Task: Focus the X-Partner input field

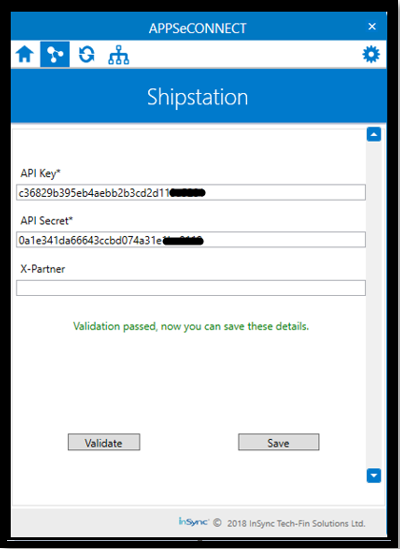Action: 191,288
